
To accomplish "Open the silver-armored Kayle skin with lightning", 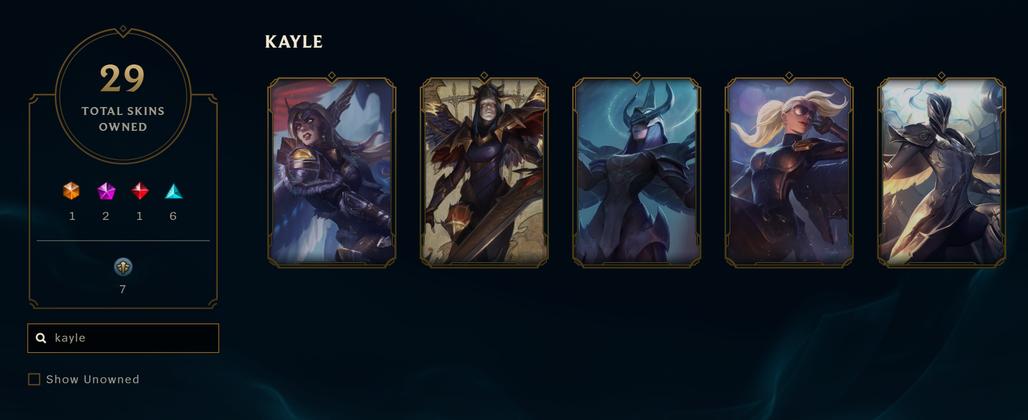I will 941,172.
